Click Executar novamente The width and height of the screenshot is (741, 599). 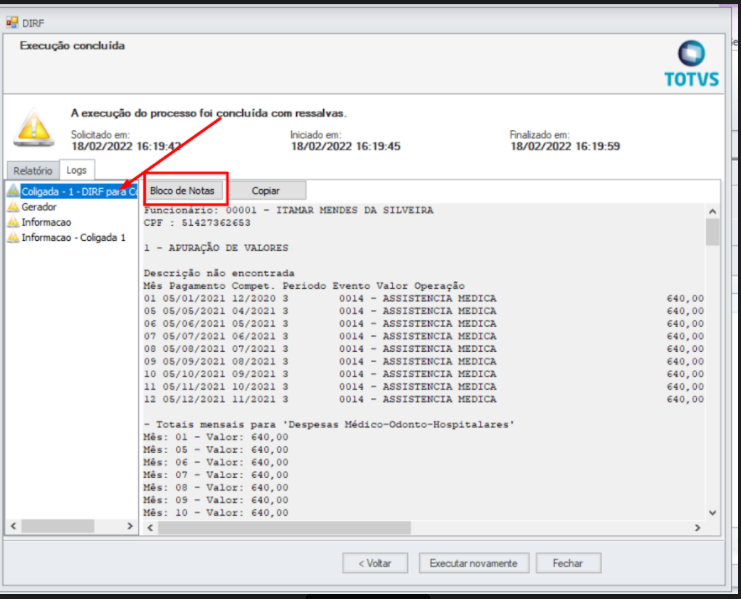(474, 563)
